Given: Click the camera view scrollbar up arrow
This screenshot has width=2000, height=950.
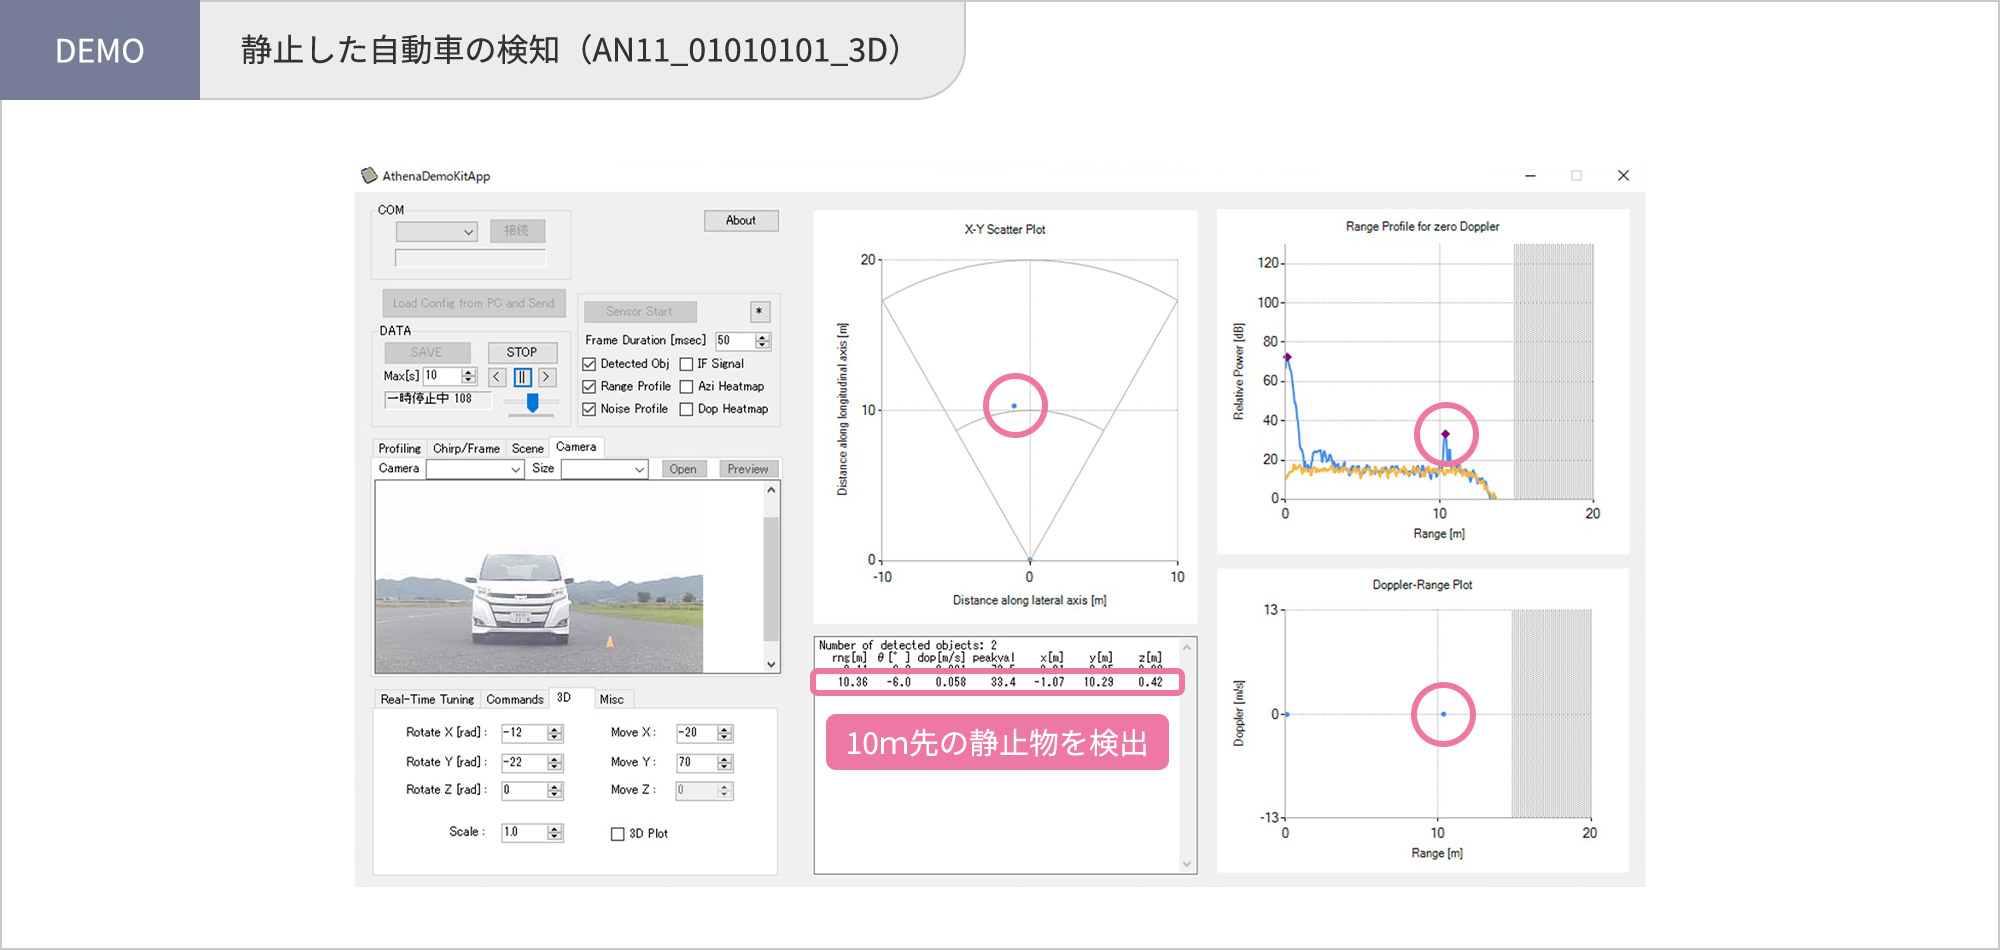Looking at the screenshot, I should pos(771,490).
